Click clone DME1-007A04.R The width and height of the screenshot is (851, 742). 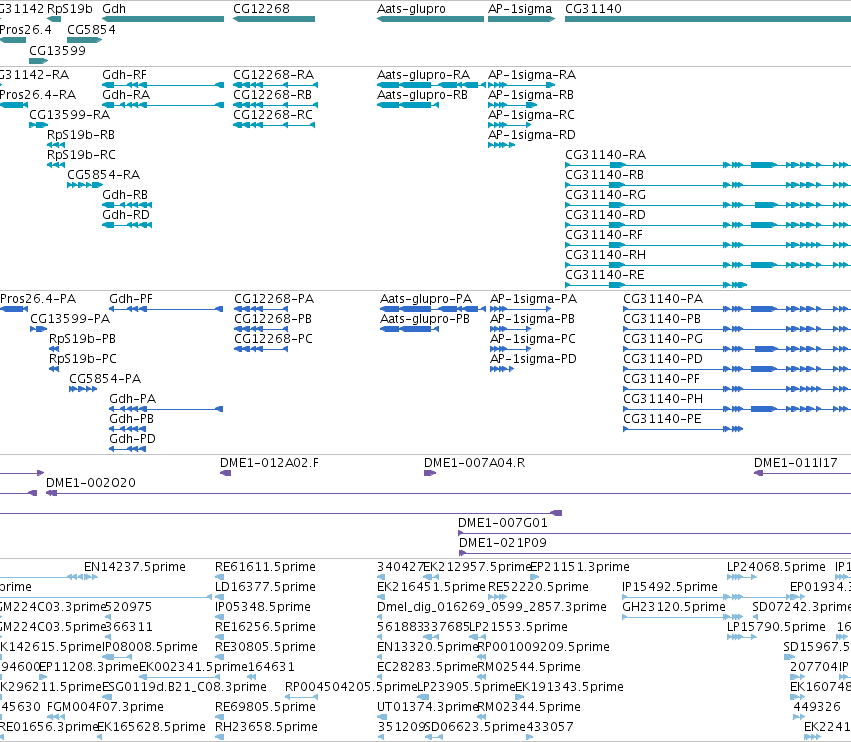[474, 463]
